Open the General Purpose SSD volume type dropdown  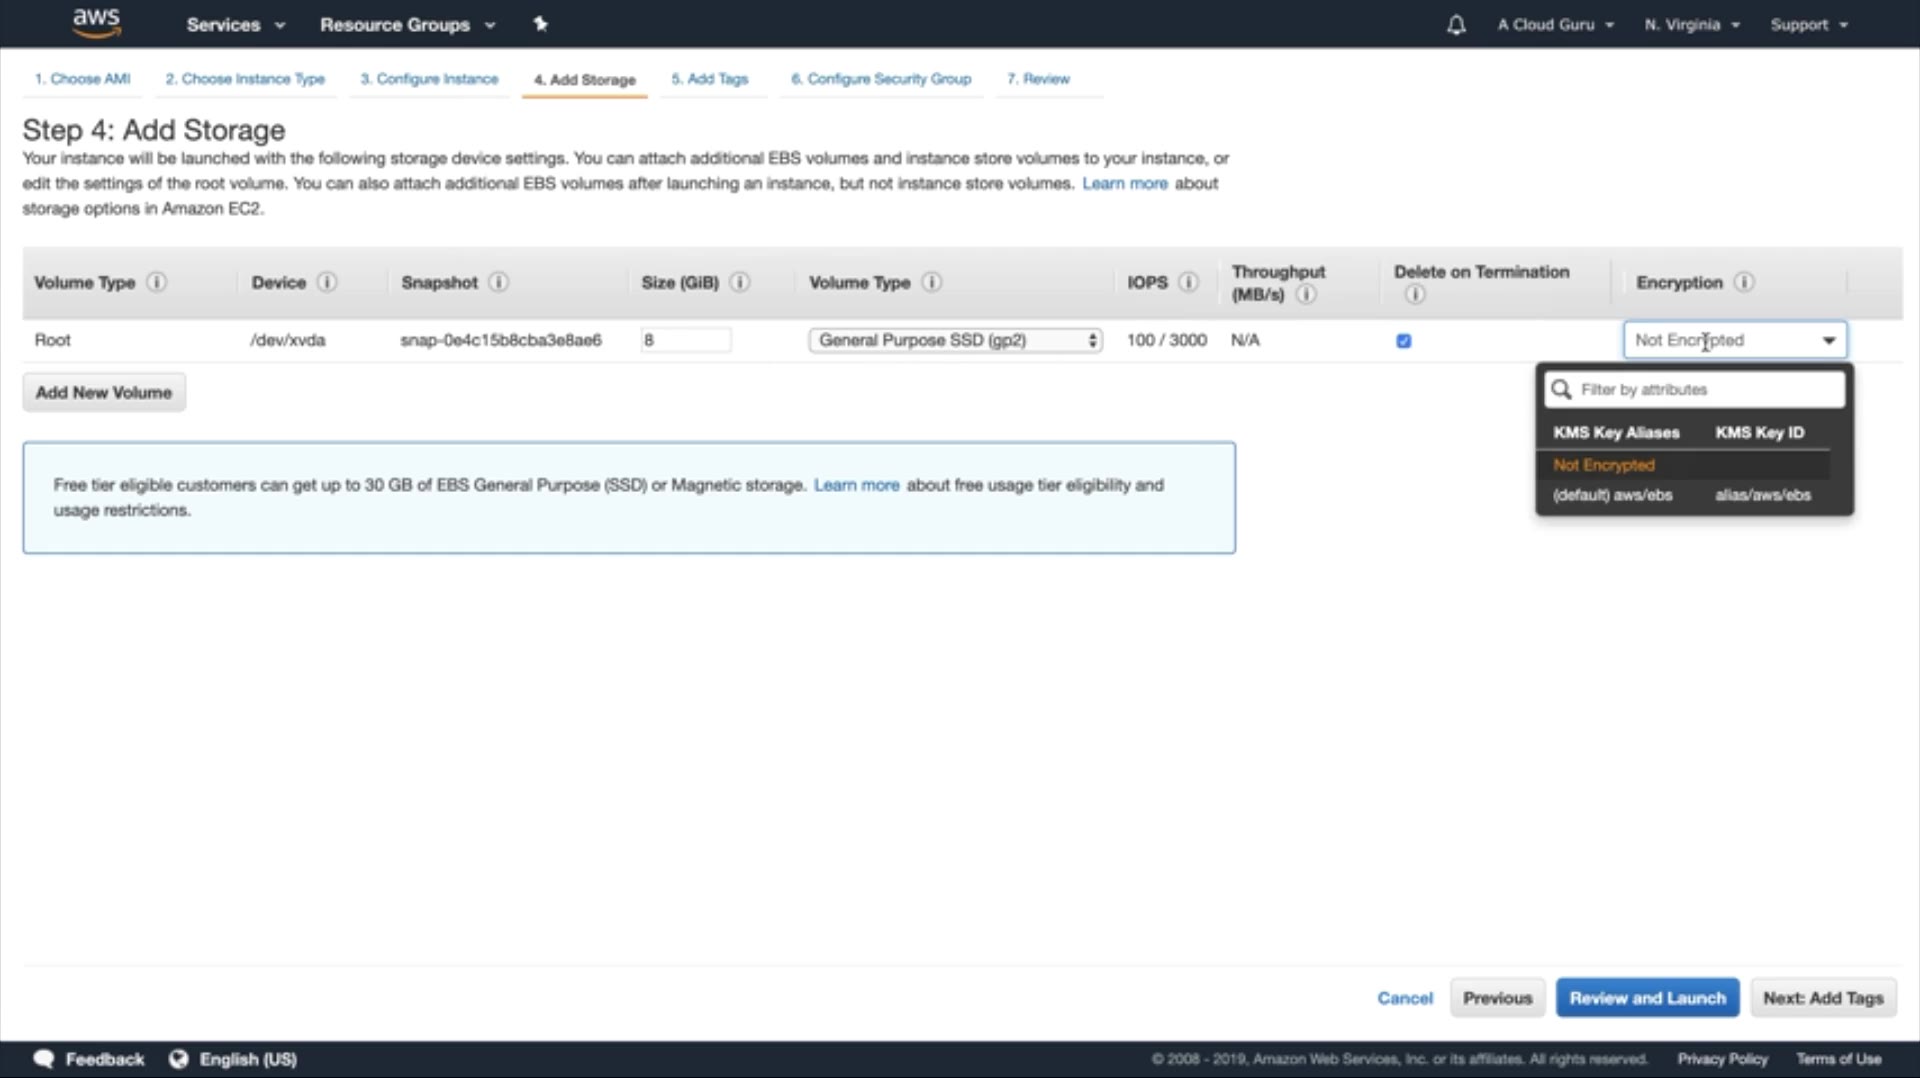pyautogui.click(x=955, y=341)
